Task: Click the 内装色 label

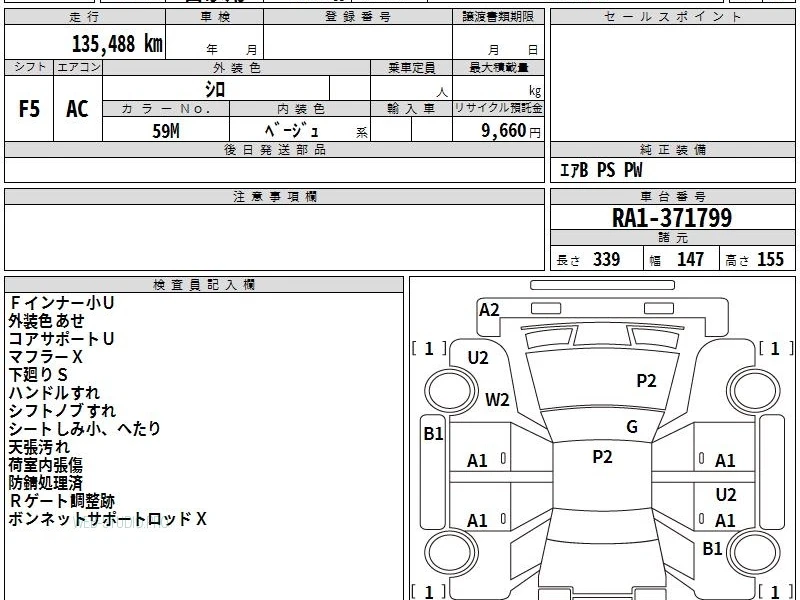Action: click(x=300, y=109)
